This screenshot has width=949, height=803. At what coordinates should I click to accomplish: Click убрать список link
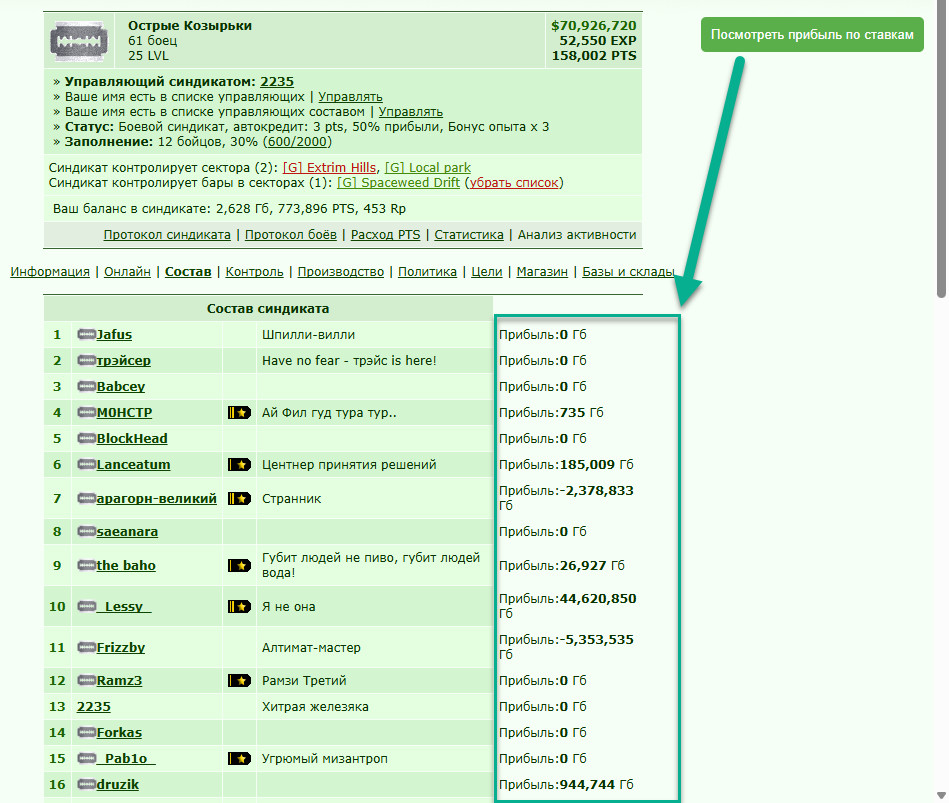click(514, 183)
